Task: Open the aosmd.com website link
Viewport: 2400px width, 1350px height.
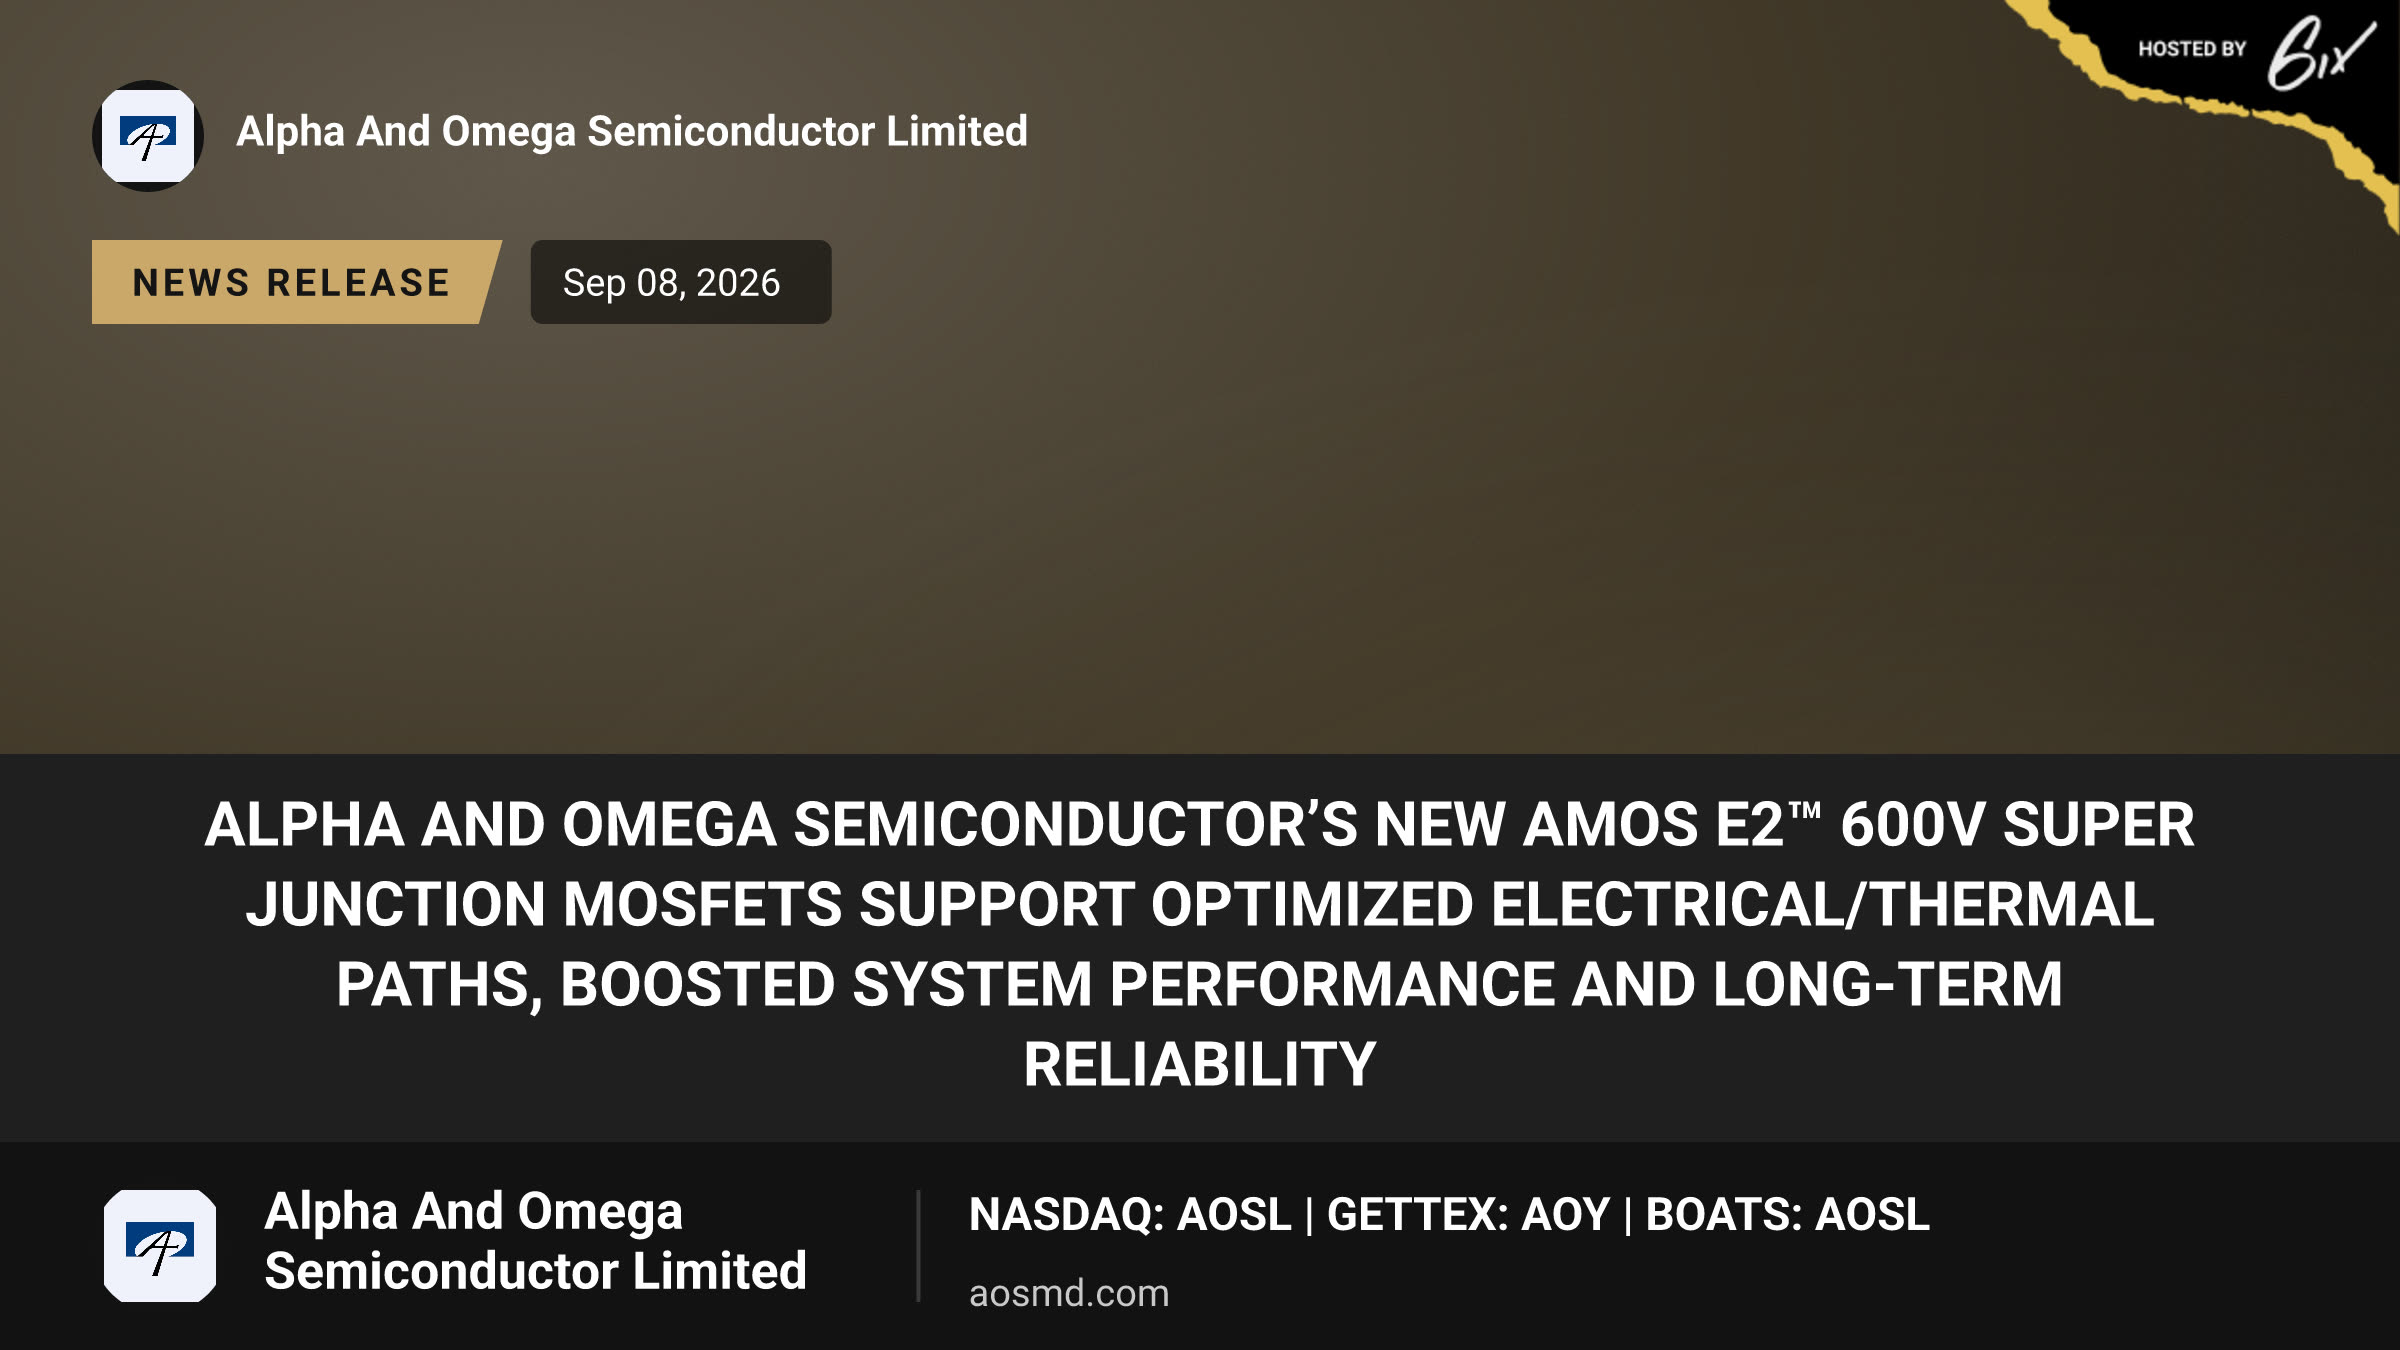Action: point(1069,1293)
